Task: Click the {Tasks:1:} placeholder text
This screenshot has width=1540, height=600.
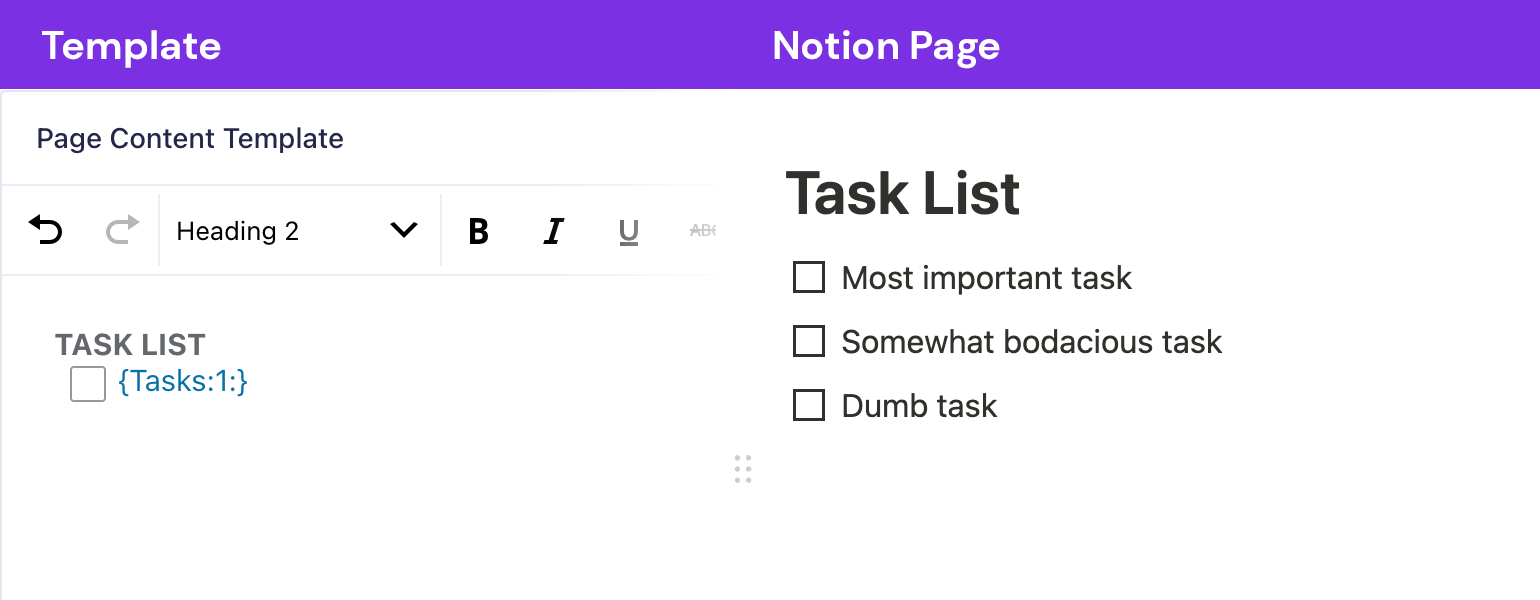Action: tap(183, 382)
